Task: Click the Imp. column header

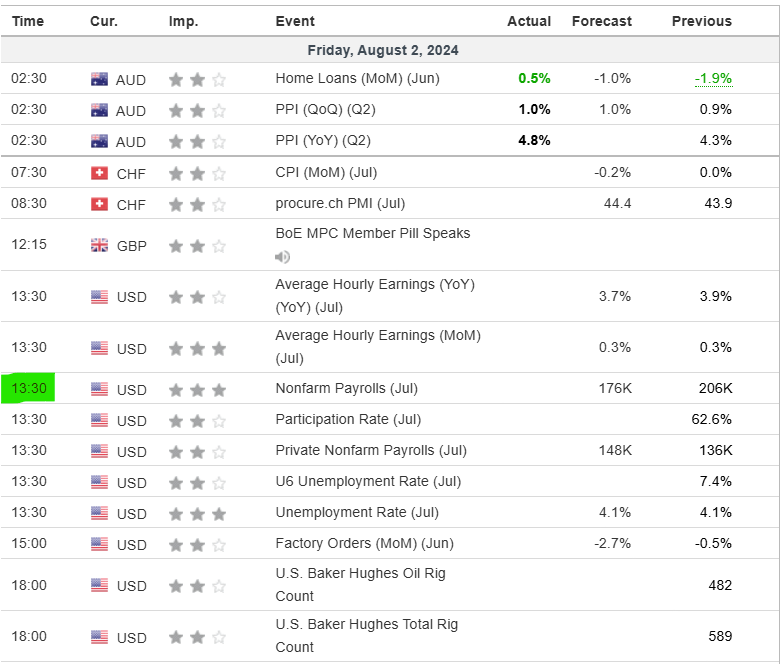Action: pos(183,21)
